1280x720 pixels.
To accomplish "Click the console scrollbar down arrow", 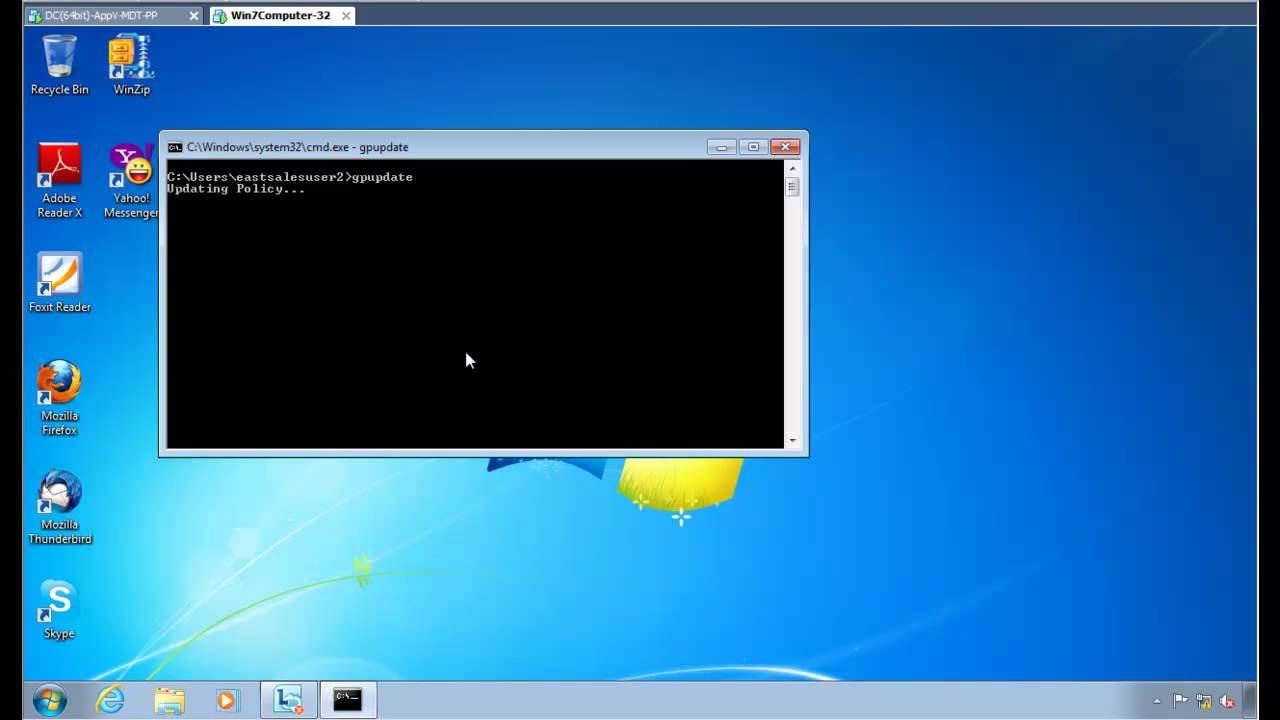I will click(792, 441).
